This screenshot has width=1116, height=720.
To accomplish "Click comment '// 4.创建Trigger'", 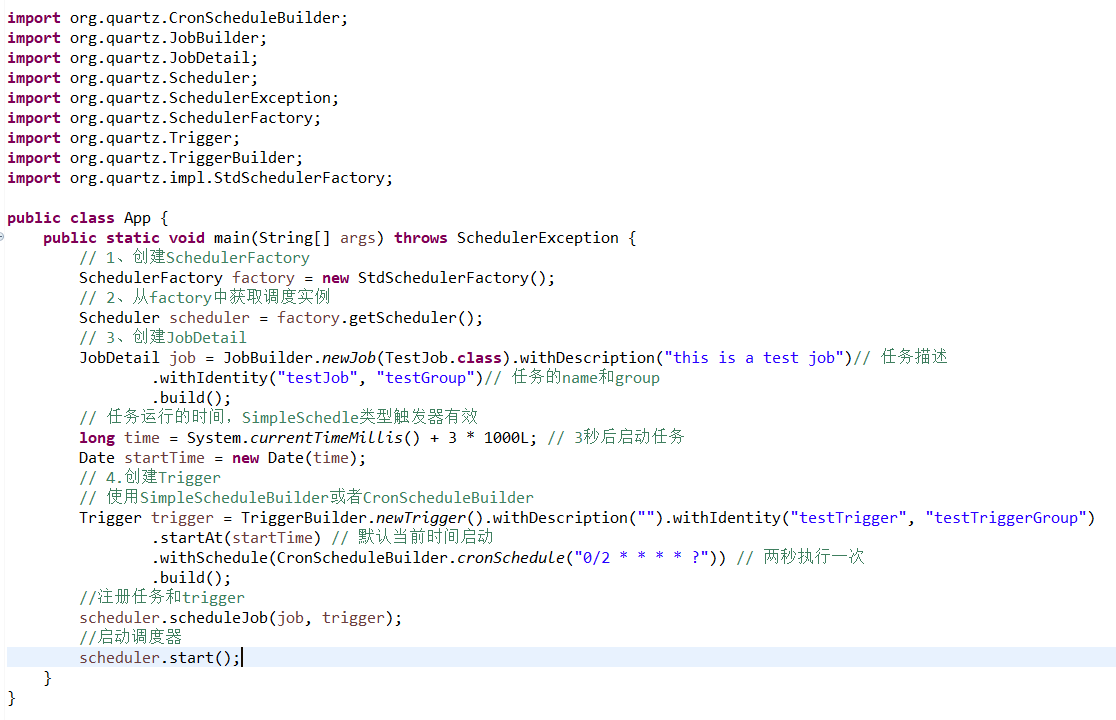I will coord(149,477).
